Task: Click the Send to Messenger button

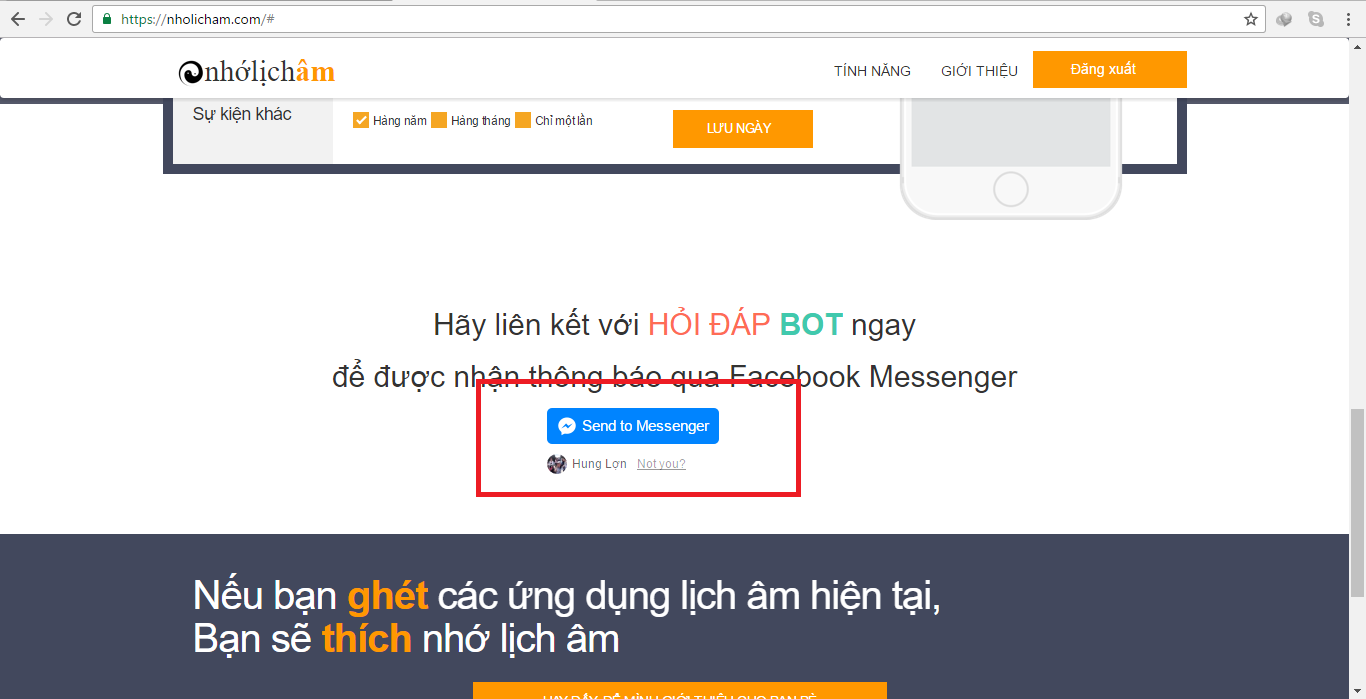Action: [633, 426]
